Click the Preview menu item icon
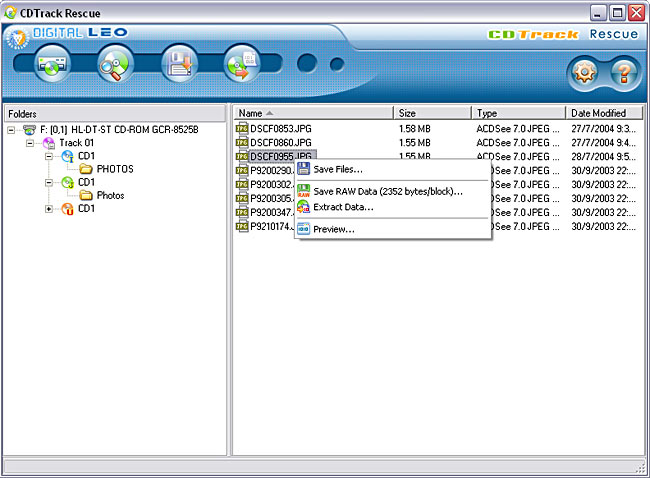The image size is (650, 478). (304, 229)
